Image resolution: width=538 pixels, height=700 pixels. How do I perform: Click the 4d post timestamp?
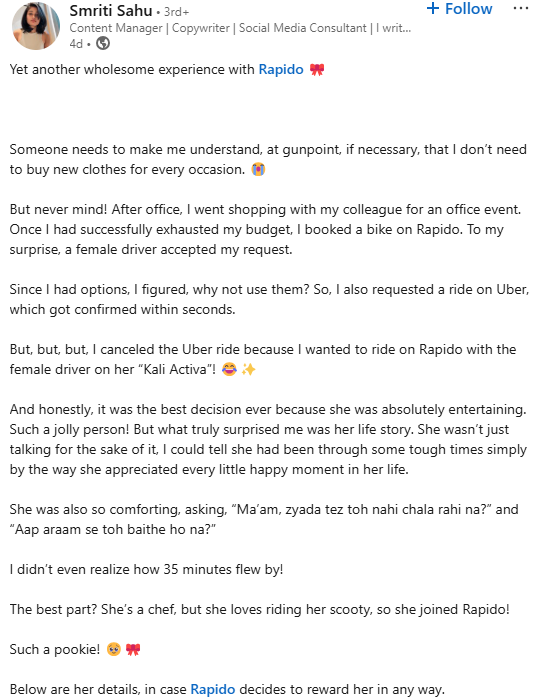tap(76, 44)
